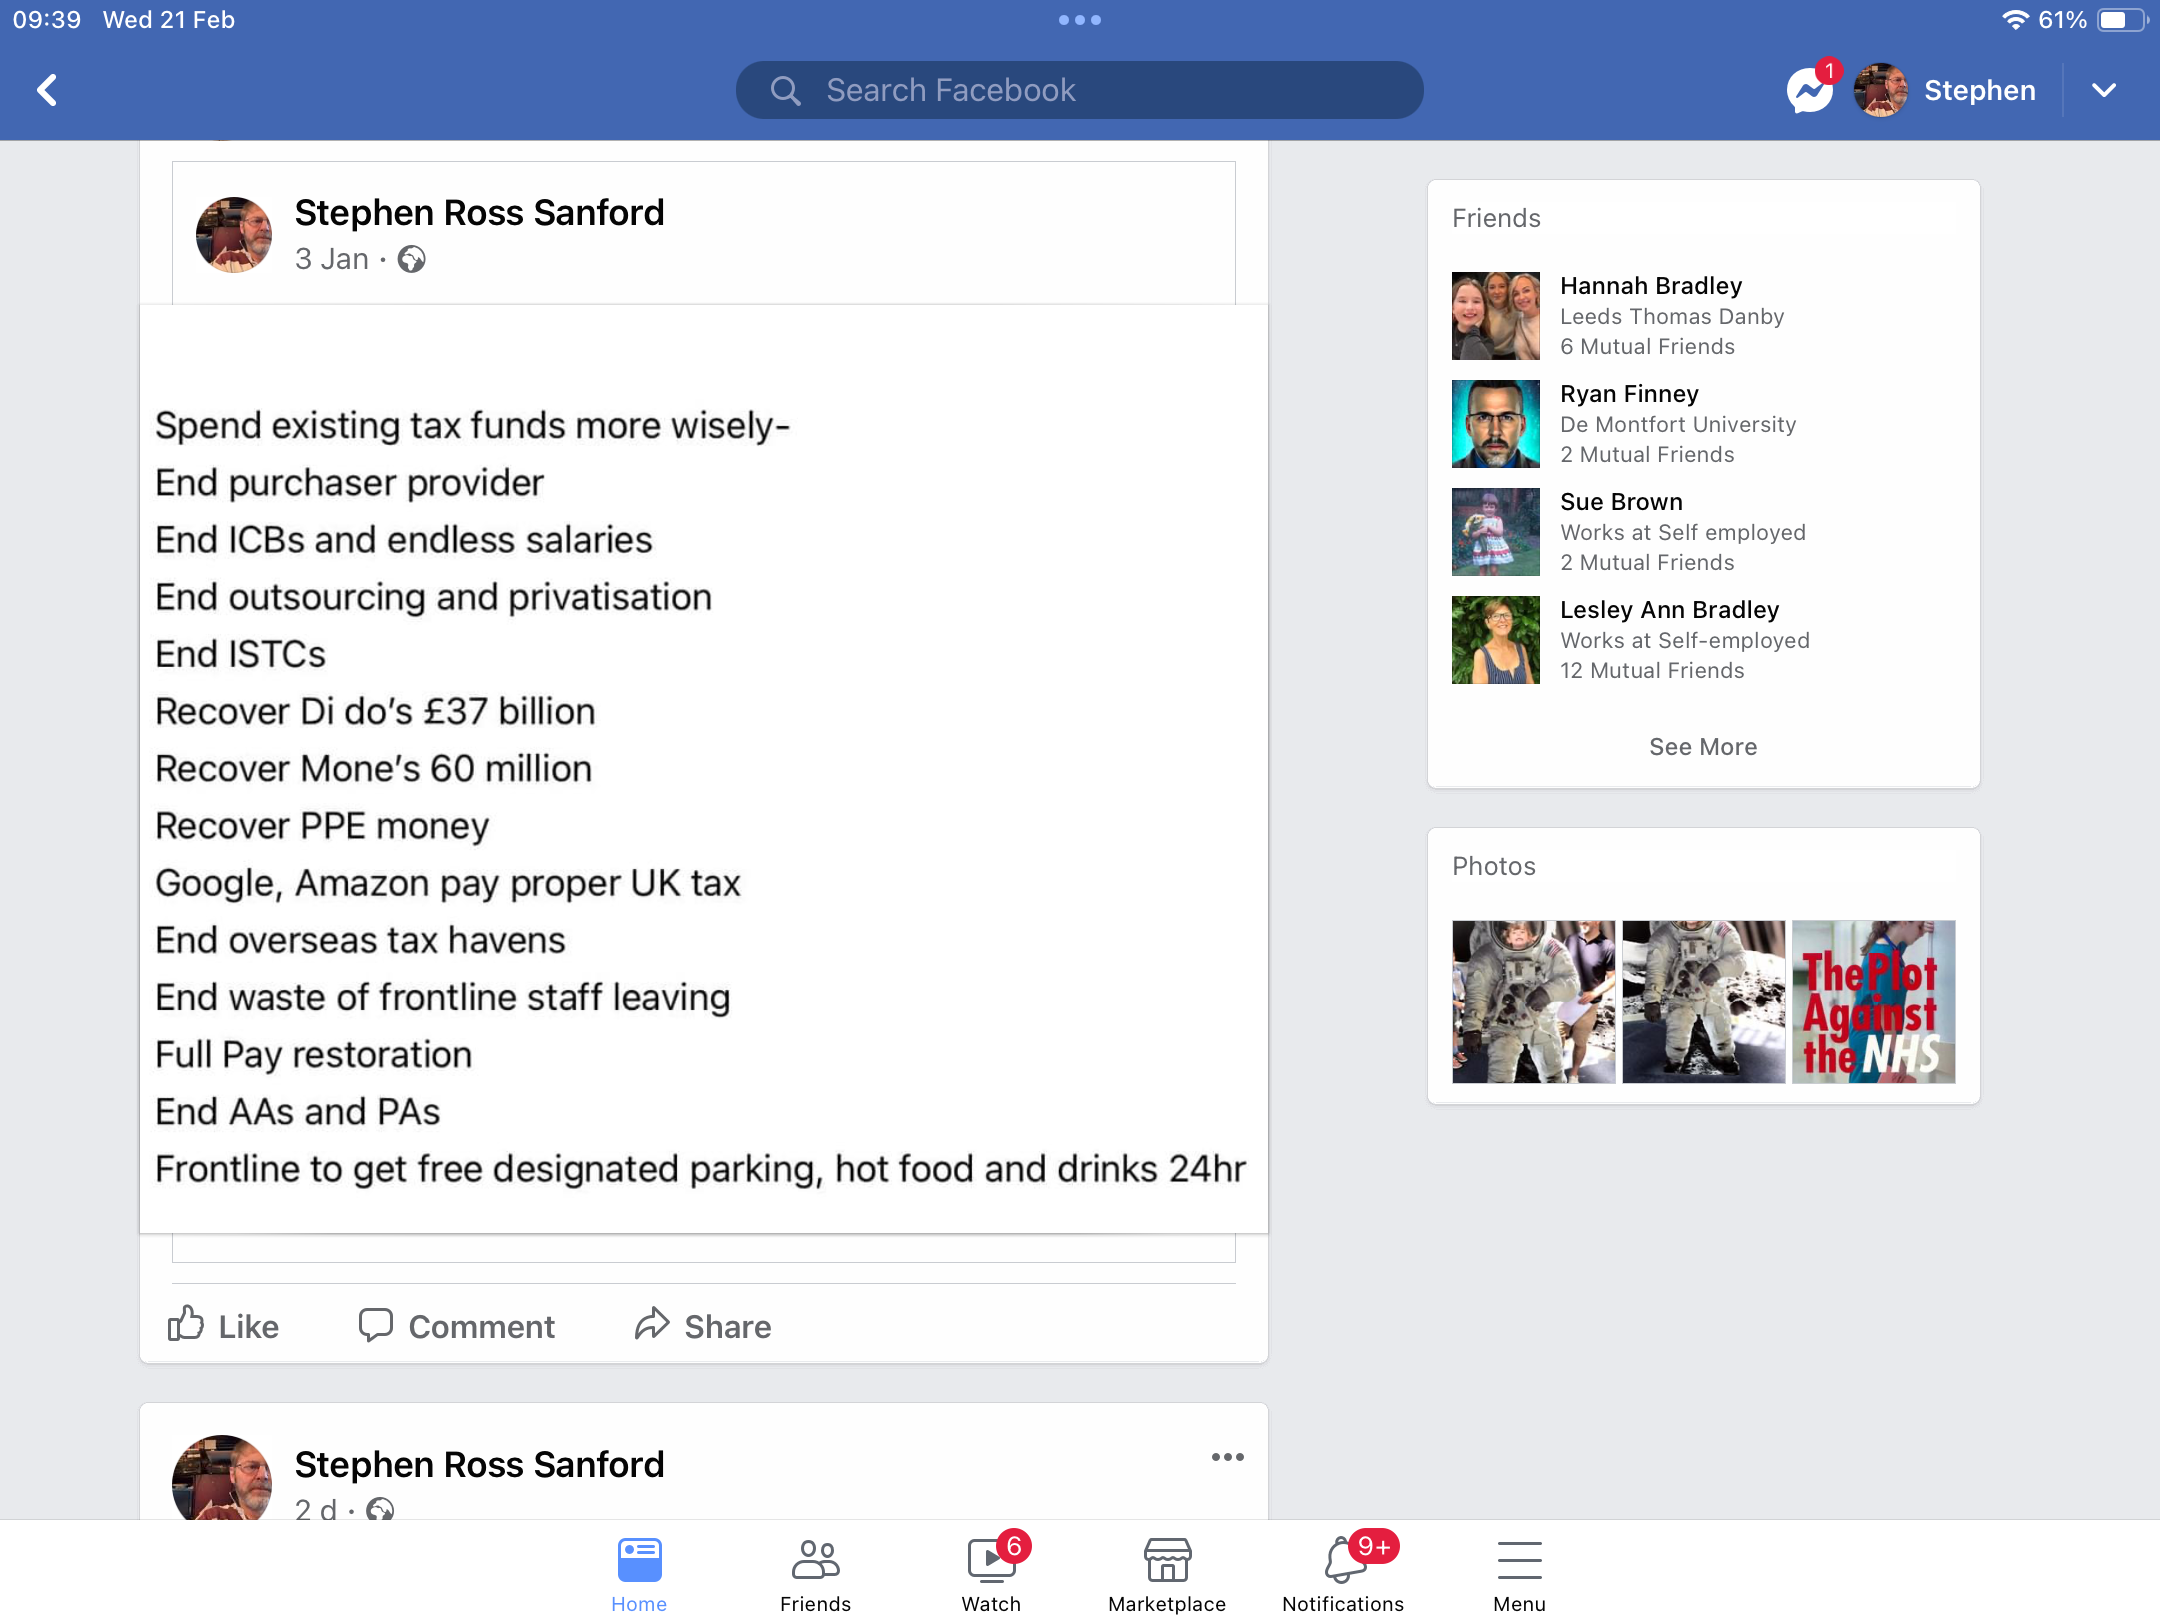Open the Messenger icon with notification badge
The width and height of the screenshot is (2160, 1620).
click(x=1811, y=91)
